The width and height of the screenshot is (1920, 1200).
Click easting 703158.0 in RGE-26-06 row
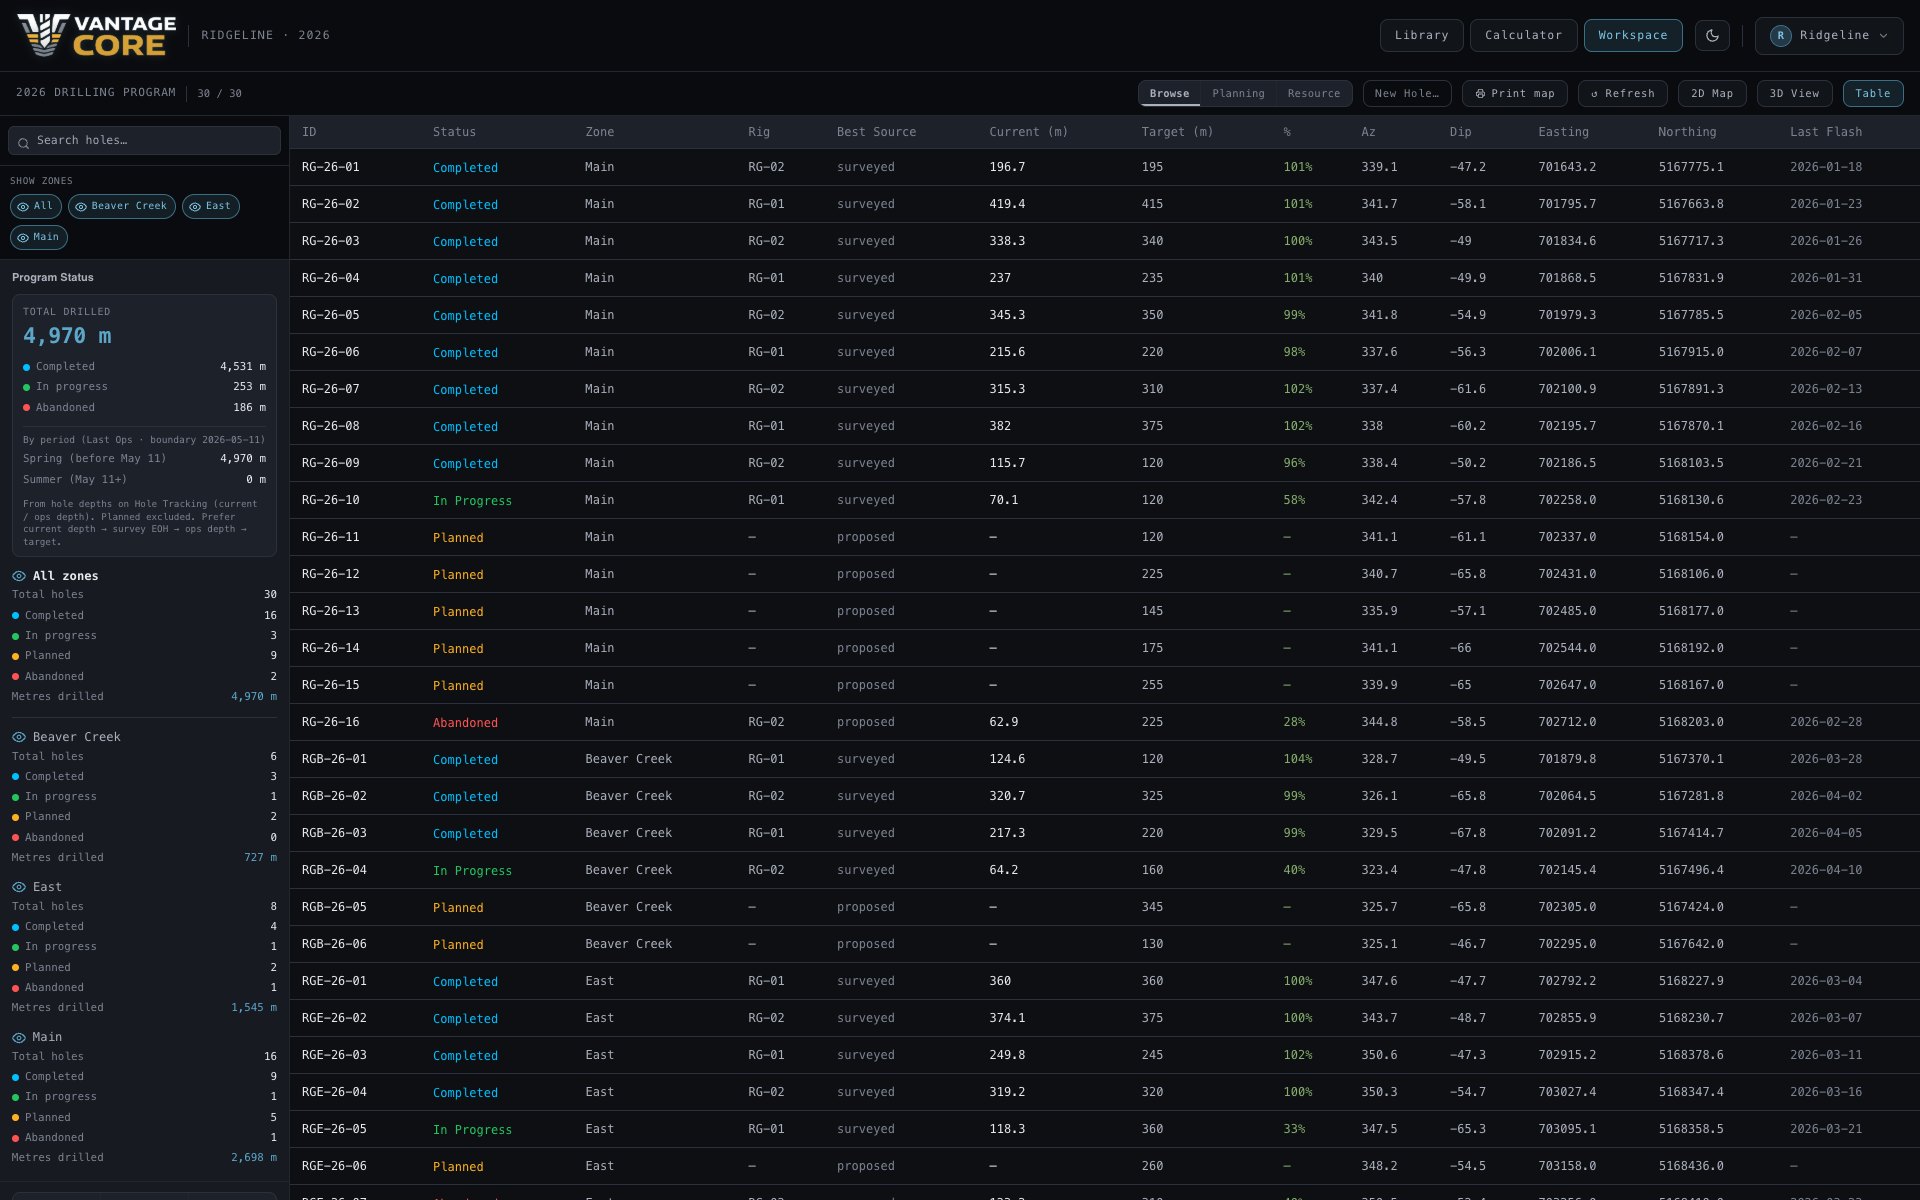1567,1166
